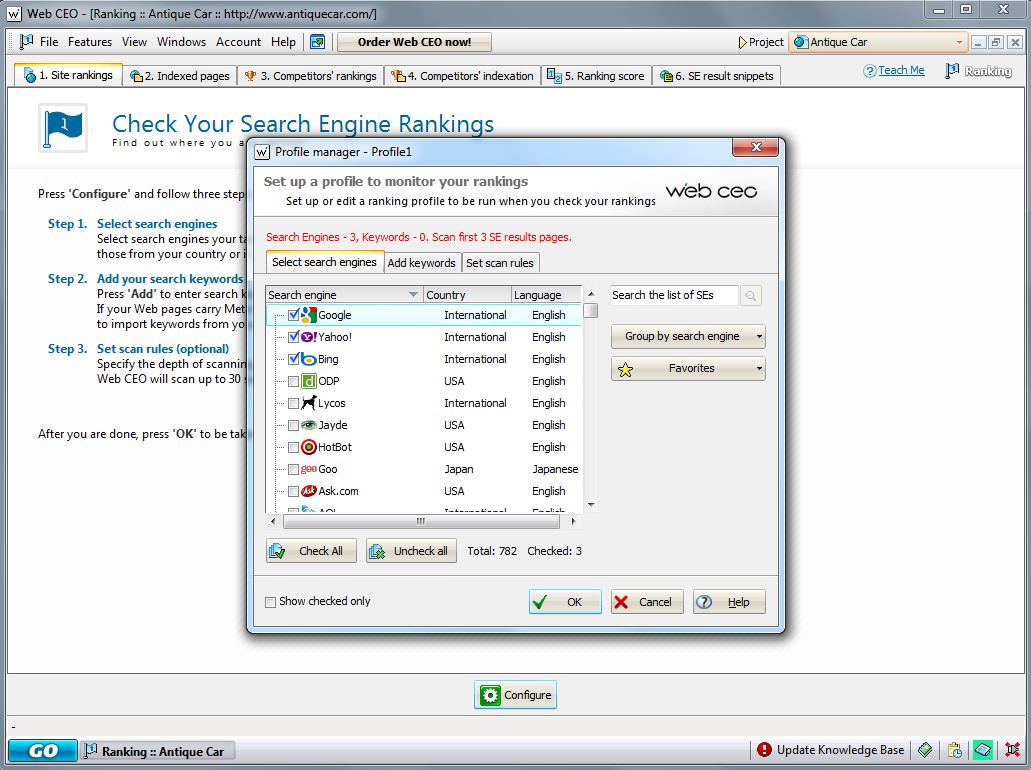Click Update Knowledge Base in status bar

[840, 750]
